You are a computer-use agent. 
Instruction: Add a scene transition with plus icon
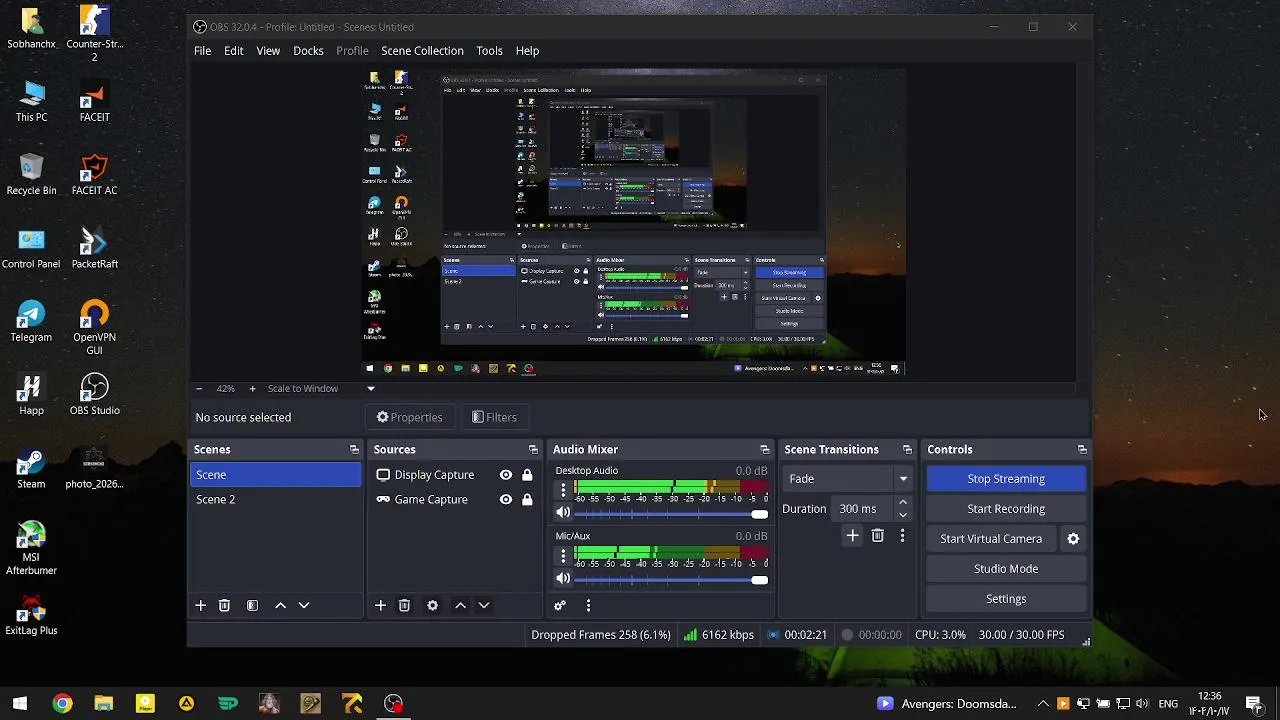pyautogui.click(x=852, y=536)
